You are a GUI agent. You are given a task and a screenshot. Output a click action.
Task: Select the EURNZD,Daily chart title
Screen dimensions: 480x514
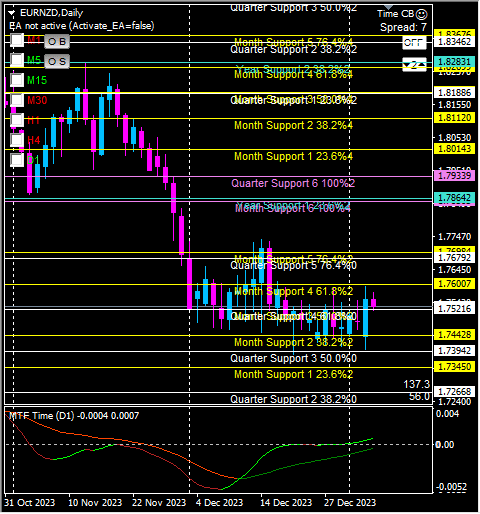(x=51, y=13)
